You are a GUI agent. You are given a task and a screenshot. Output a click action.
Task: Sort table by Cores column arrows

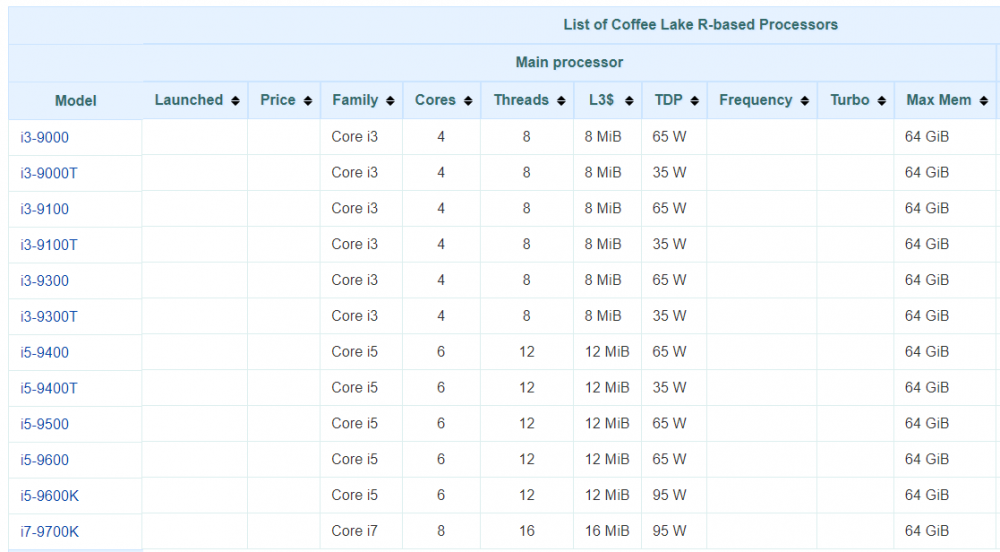click(468, 101)
